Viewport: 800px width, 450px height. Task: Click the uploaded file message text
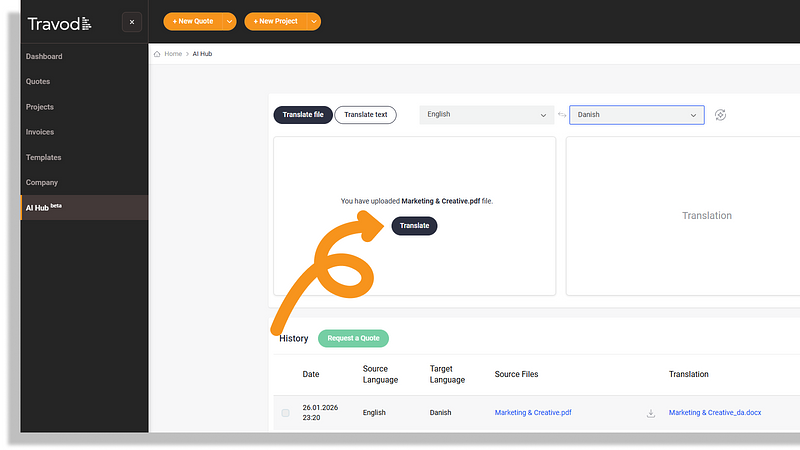tap(417, 201)
